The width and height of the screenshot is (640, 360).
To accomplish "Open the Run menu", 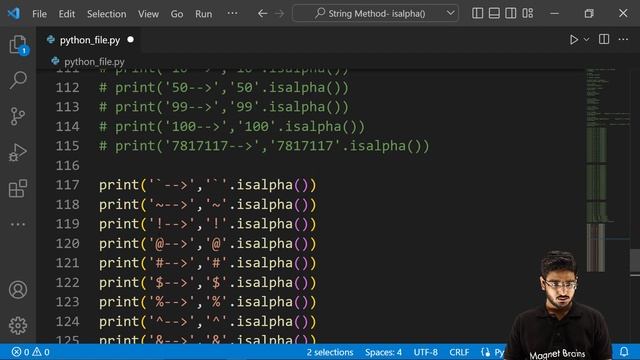I will (x=203, y=14).
